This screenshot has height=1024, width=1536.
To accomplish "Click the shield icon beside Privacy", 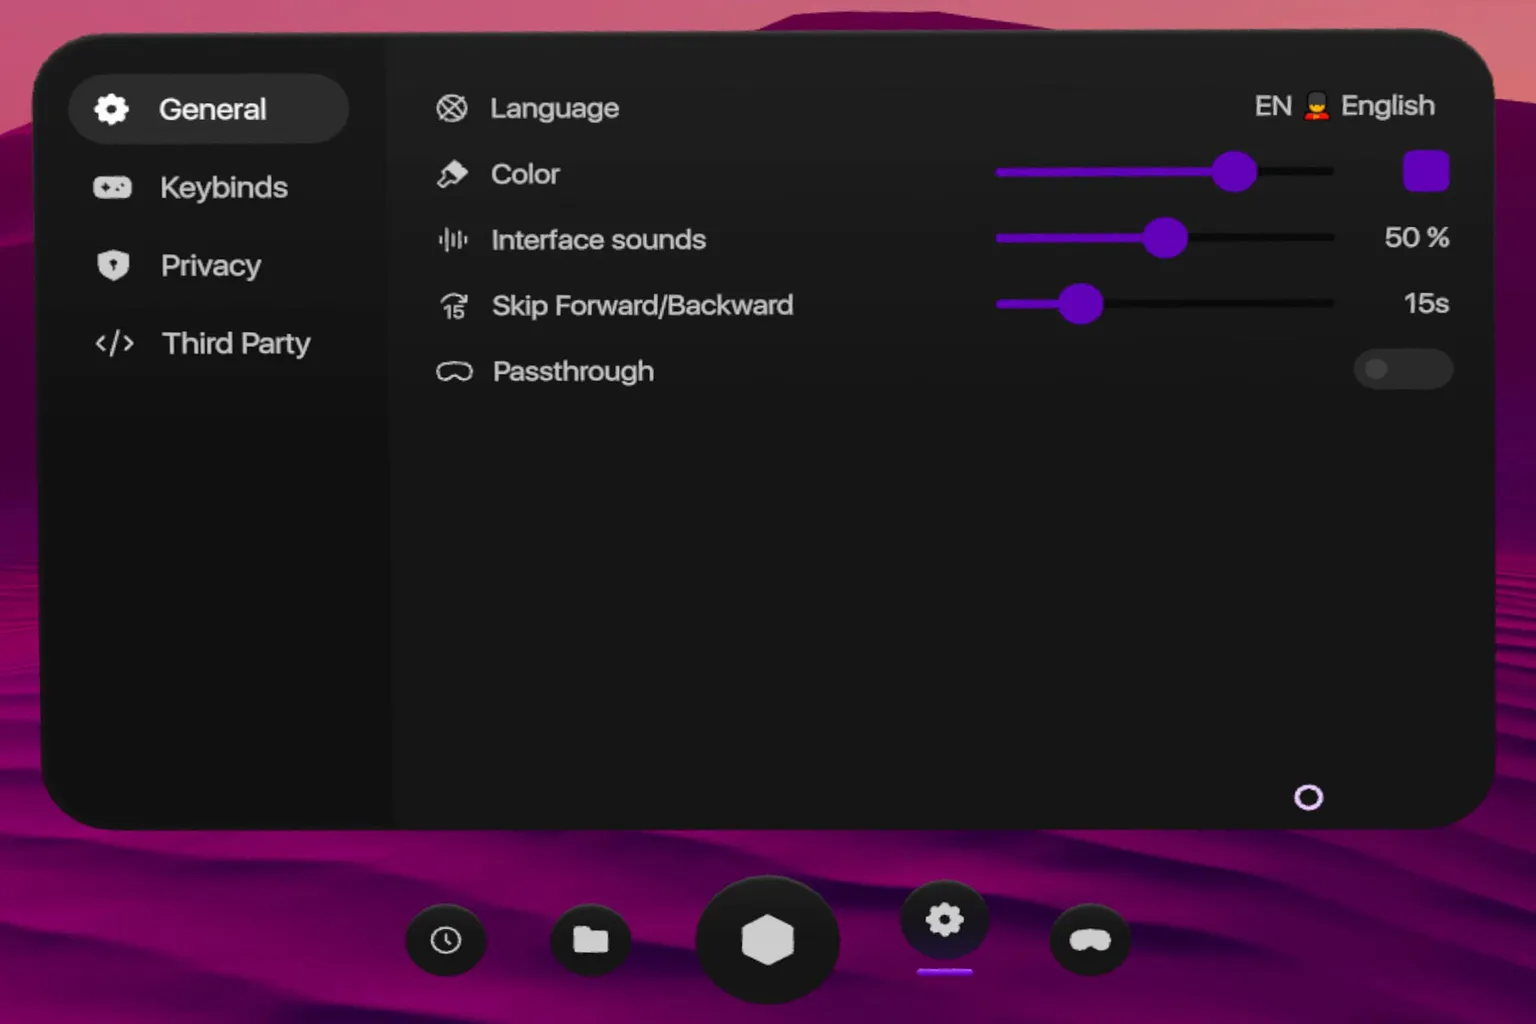I will tap(113, 265).
